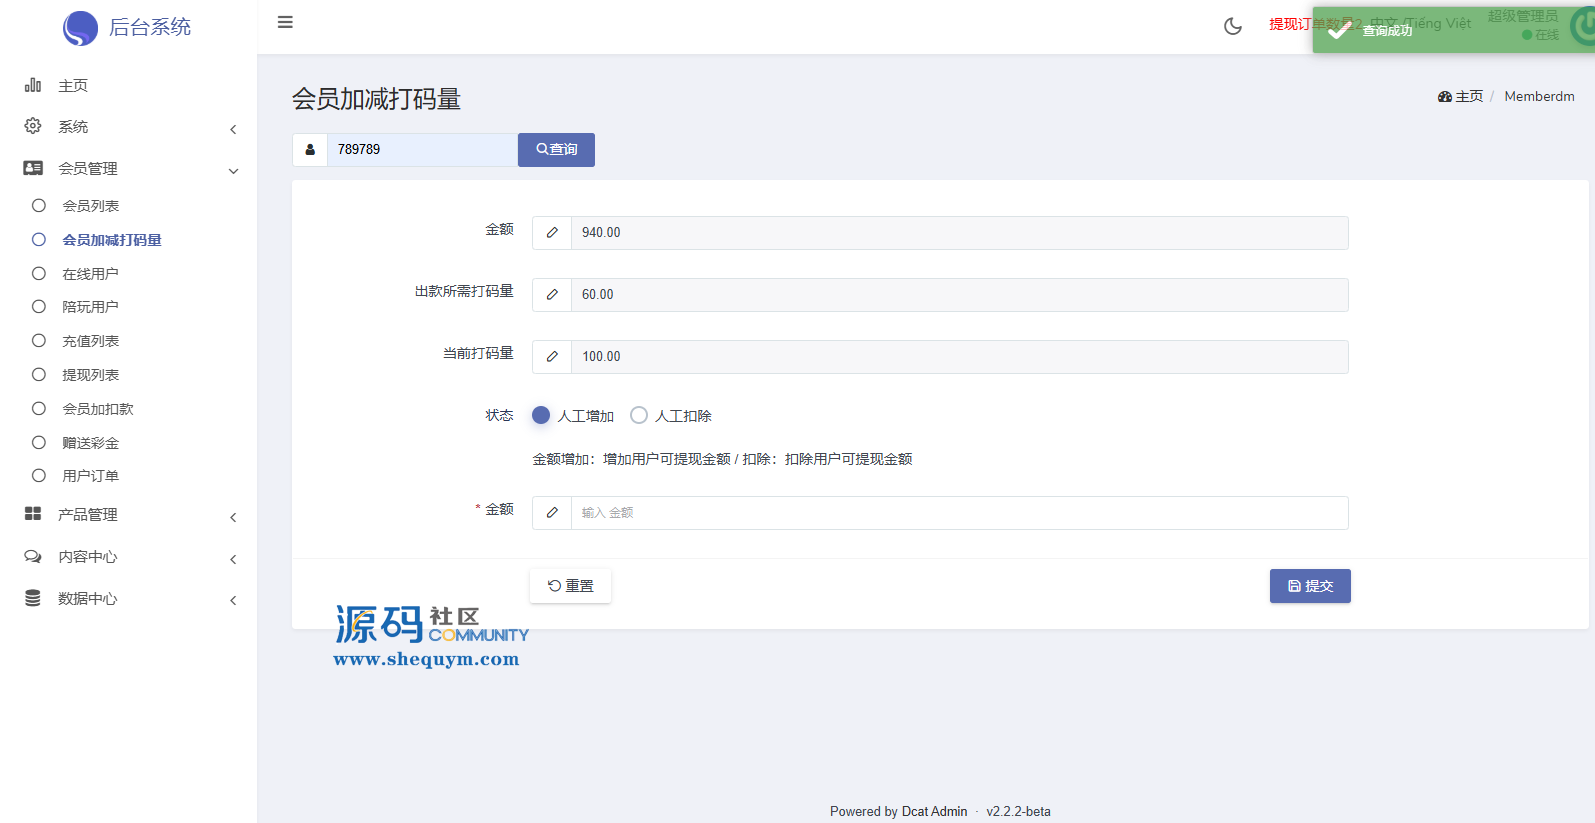
Task: Open the Dcat Admin footer link
Action: [x=934, y=812]
